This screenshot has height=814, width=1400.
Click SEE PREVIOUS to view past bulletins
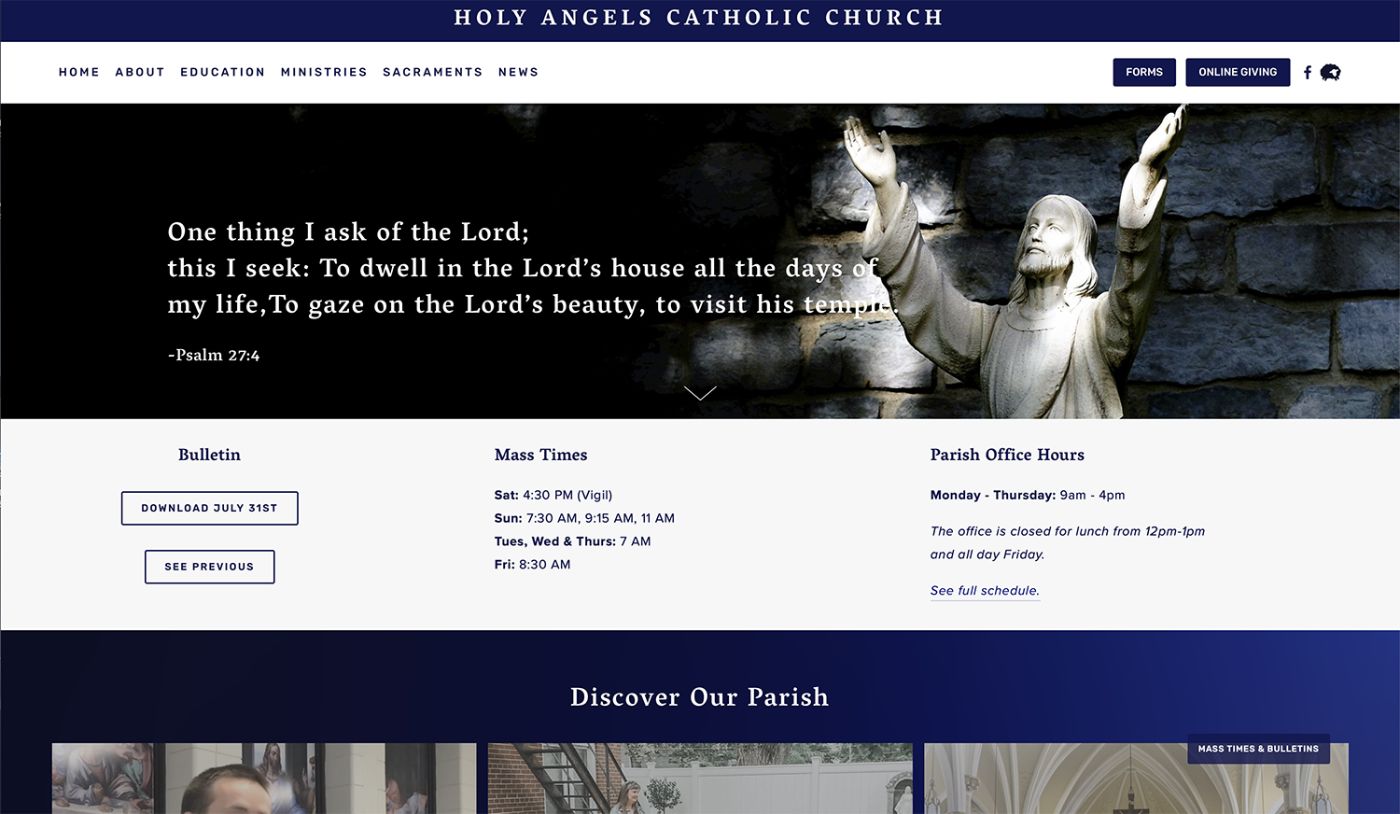(x=209, y=566)
